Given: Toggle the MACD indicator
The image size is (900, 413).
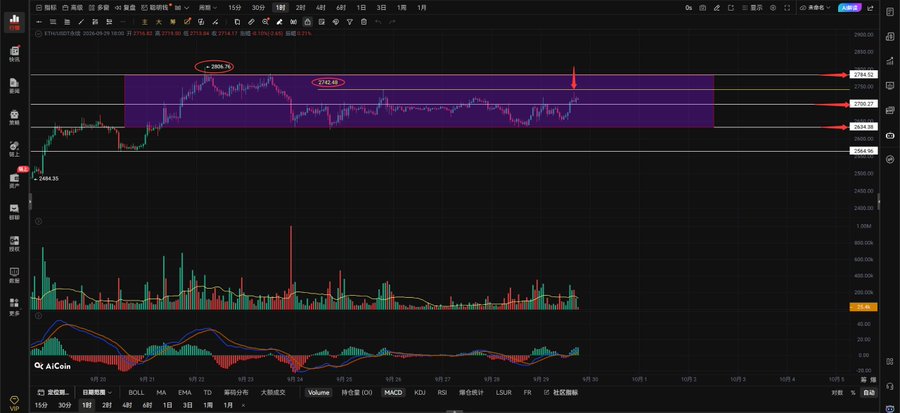Looking at the screenshot, I should point(393,393).
